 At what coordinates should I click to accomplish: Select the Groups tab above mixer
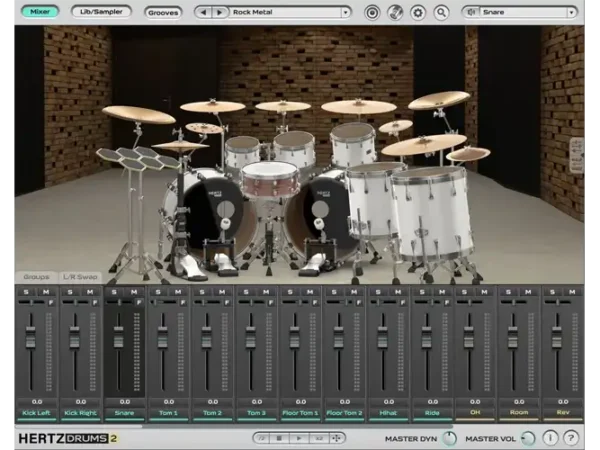click(x=36, y=277)
